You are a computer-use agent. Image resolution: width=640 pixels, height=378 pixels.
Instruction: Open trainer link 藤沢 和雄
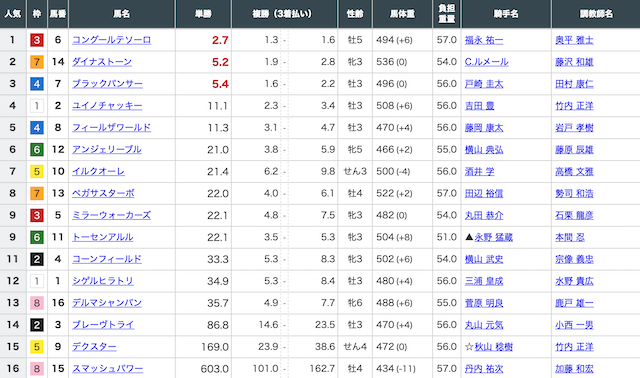tap(574, 62)
